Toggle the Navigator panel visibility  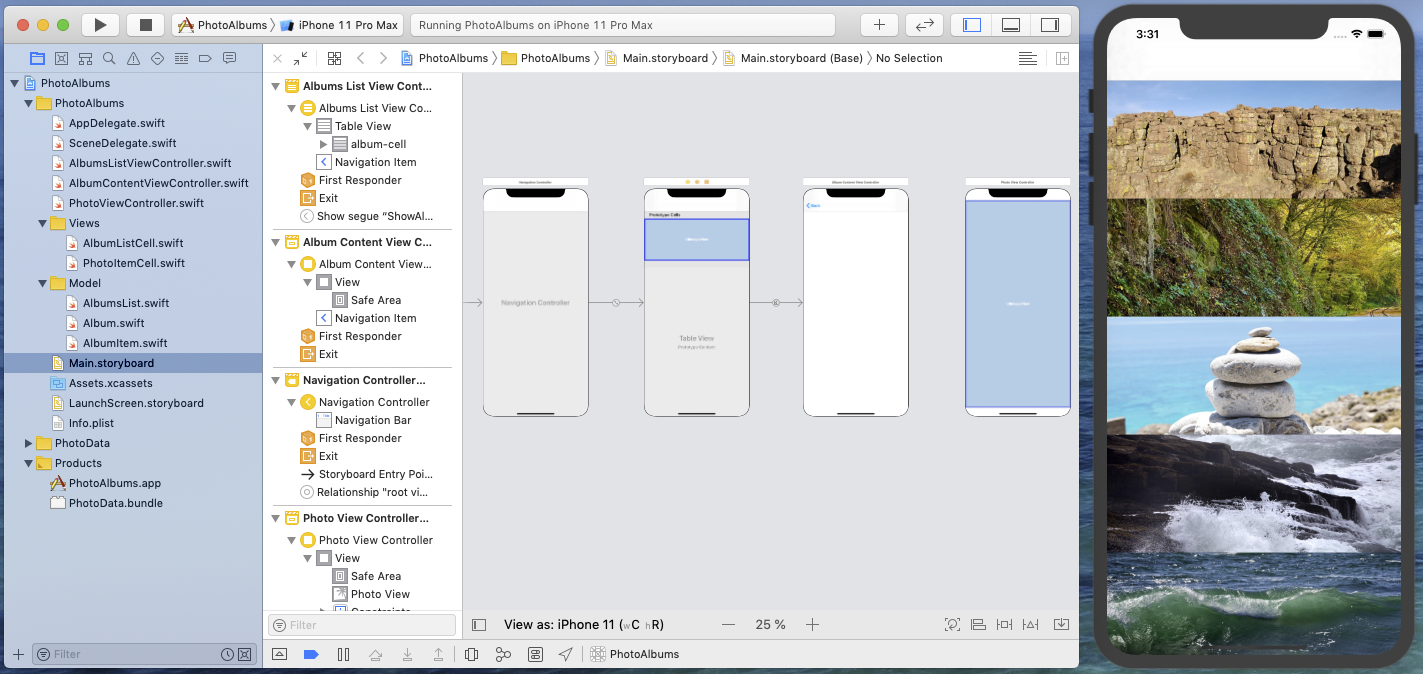click(971, 24)
